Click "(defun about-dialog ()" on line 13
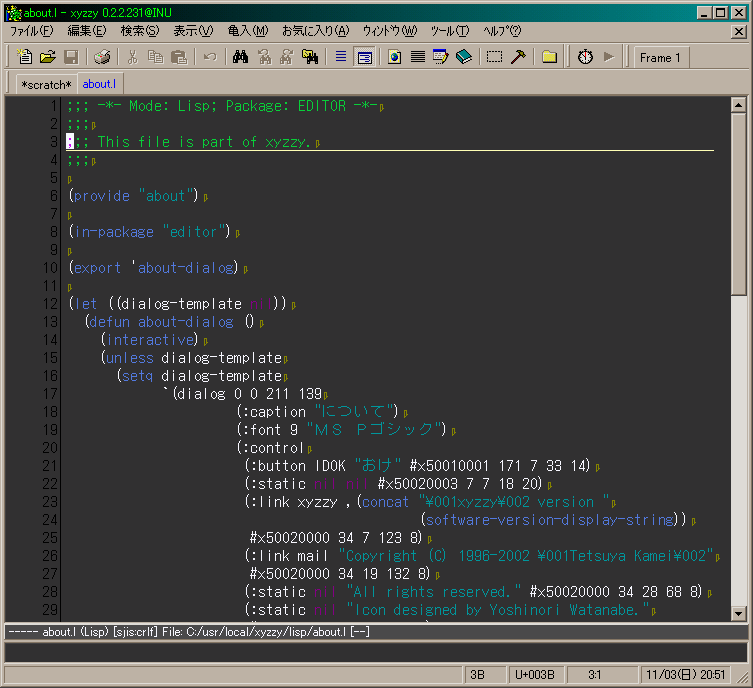 point(169,322)
